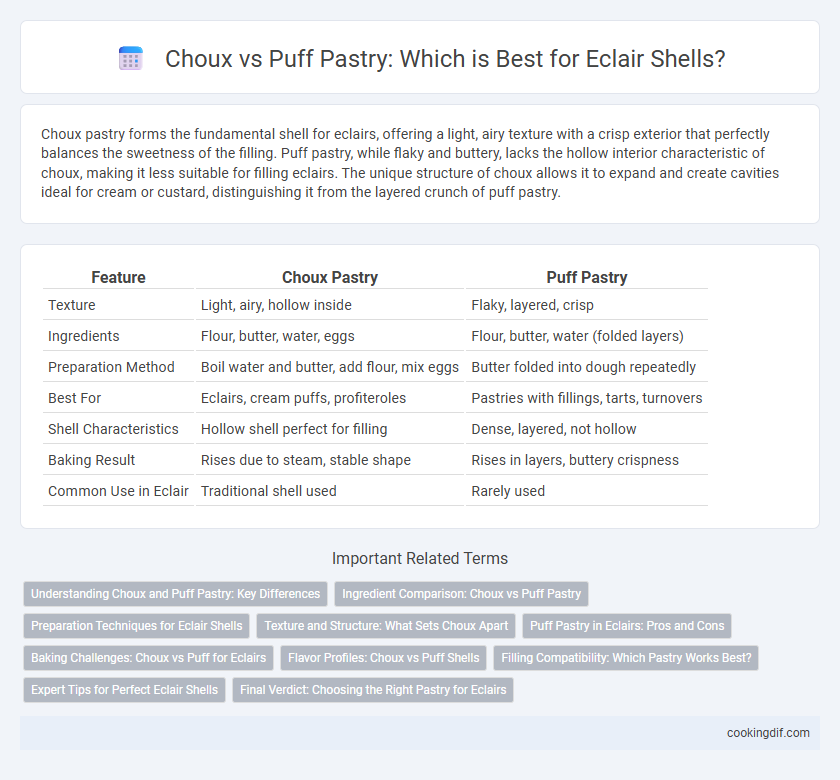Select 'Baking Challenges: Choux vs Puff for Eclairs'
Image resolution: width=840 pixels, height=780 pixels.
[x=148, y=658]
